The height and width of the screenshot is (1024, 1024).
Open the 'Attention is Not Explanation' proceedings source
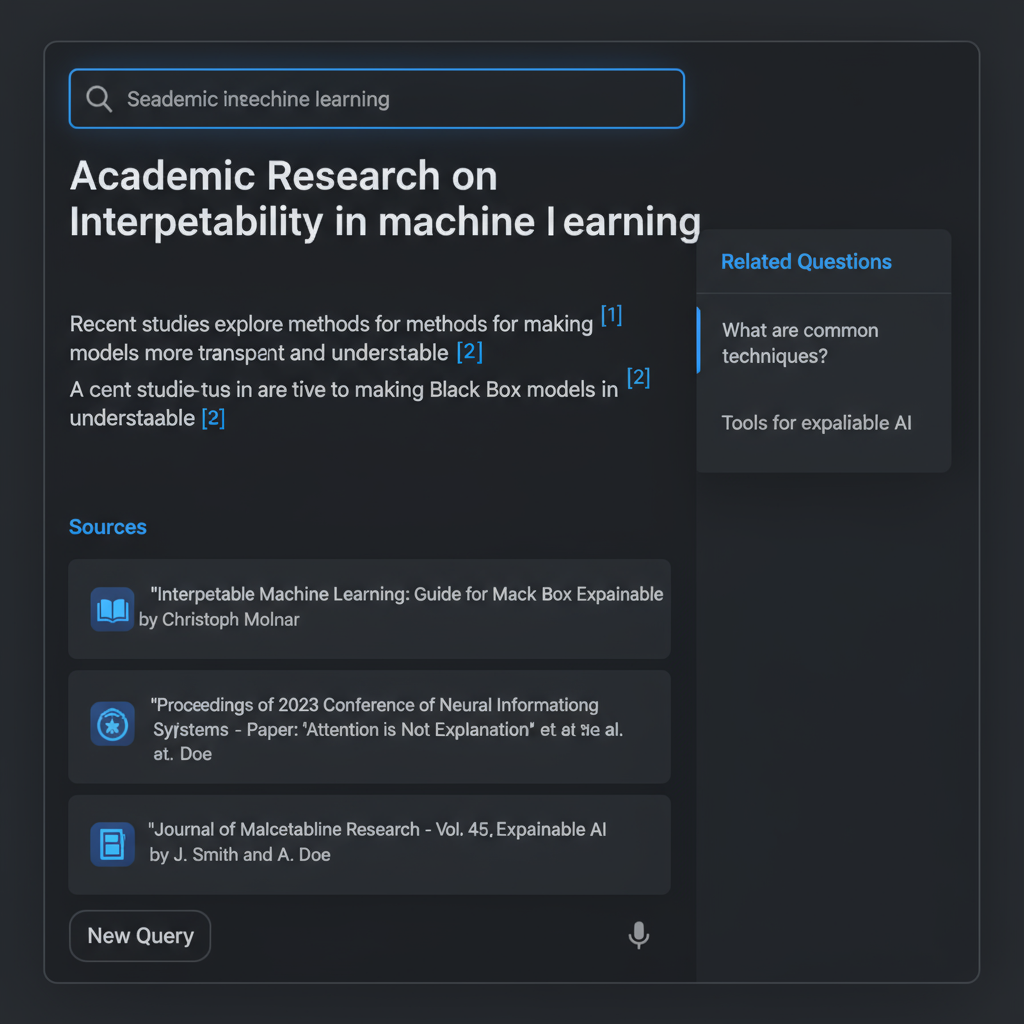coord(370,727)
